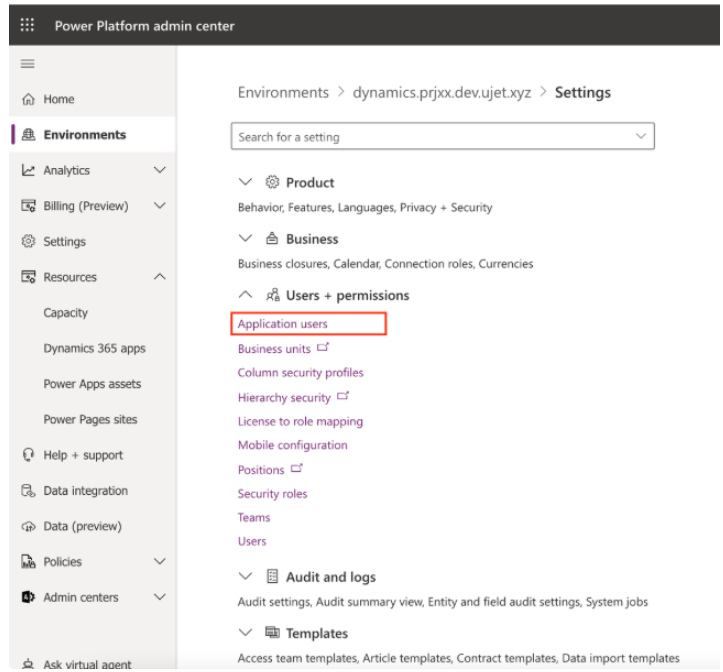Expand the Audit and logs section
723x672 pixels.
click(245, 577)
